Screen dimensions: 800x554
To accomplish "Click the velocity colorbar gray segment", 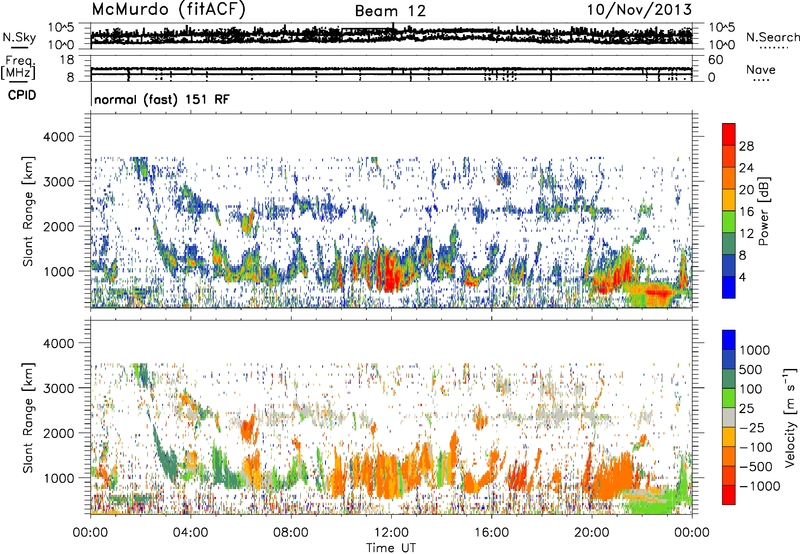I will (729, 417).
